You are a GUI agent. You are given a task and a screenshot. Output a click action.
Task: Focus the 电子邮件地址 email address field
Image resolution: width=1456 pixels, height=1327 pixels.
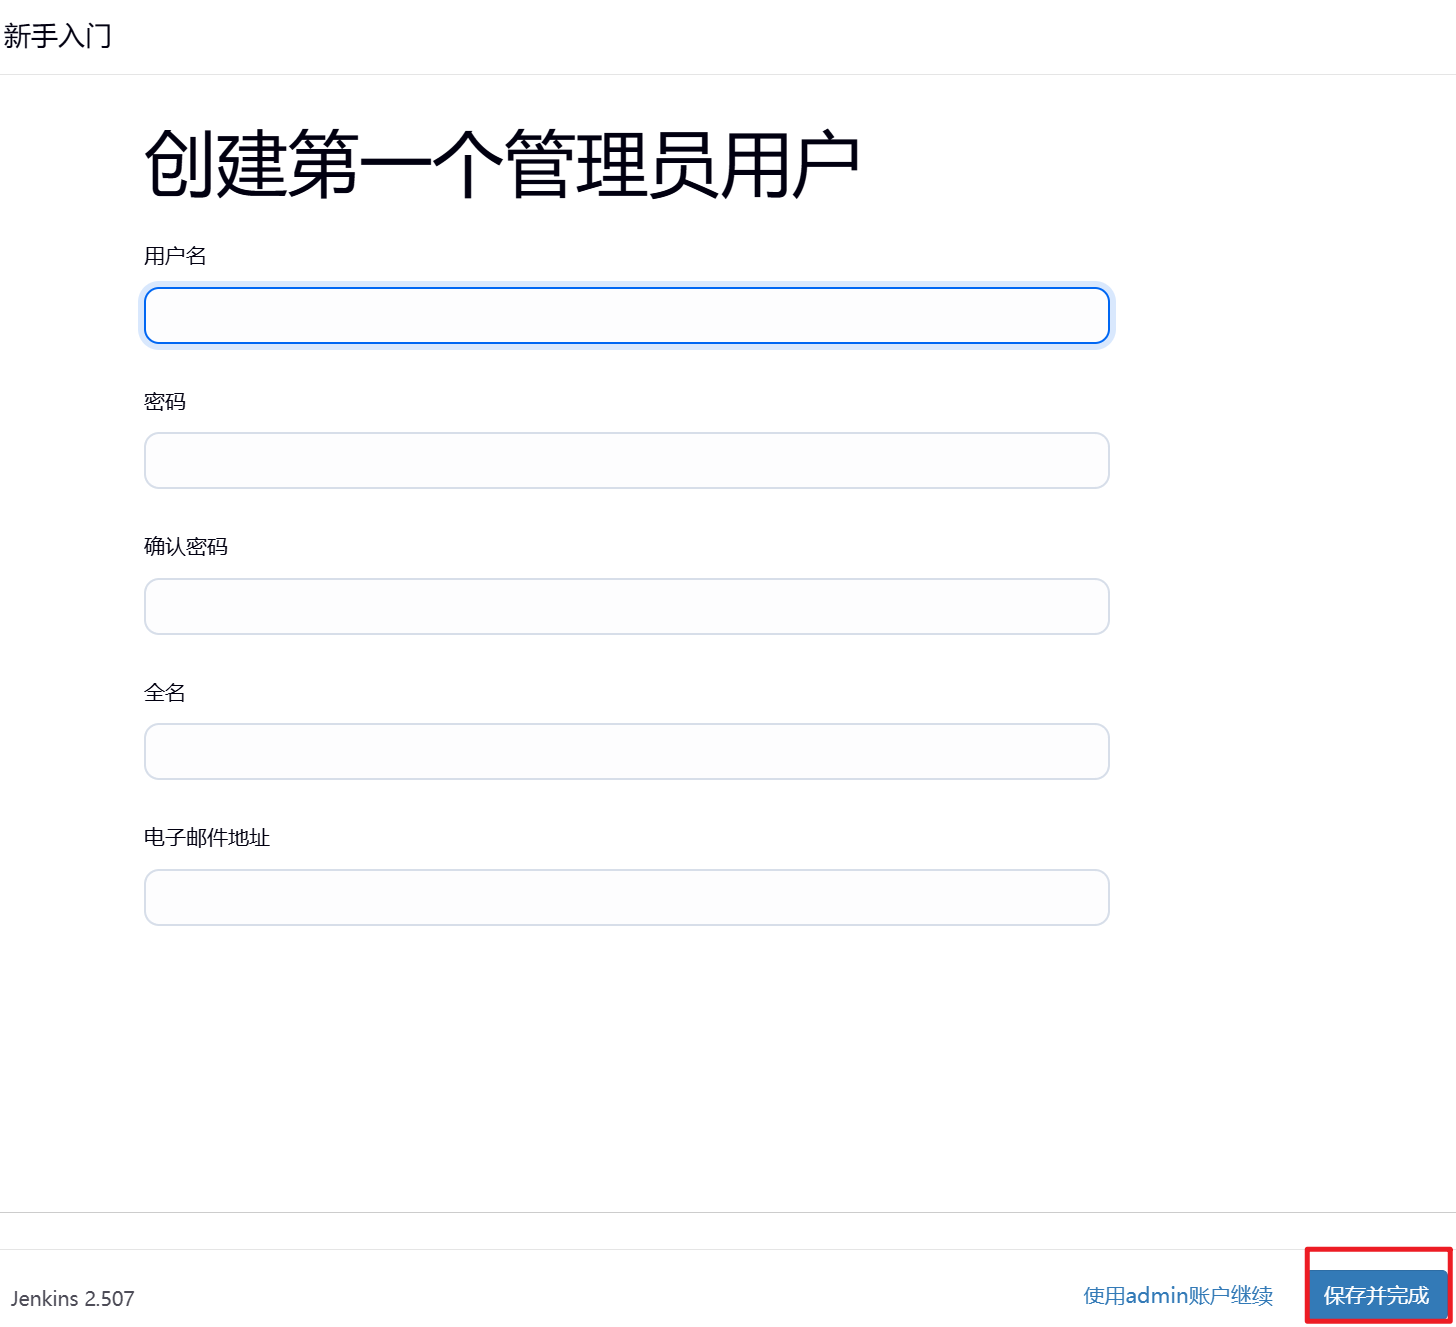pyautogui.click(x=626, y=898)
